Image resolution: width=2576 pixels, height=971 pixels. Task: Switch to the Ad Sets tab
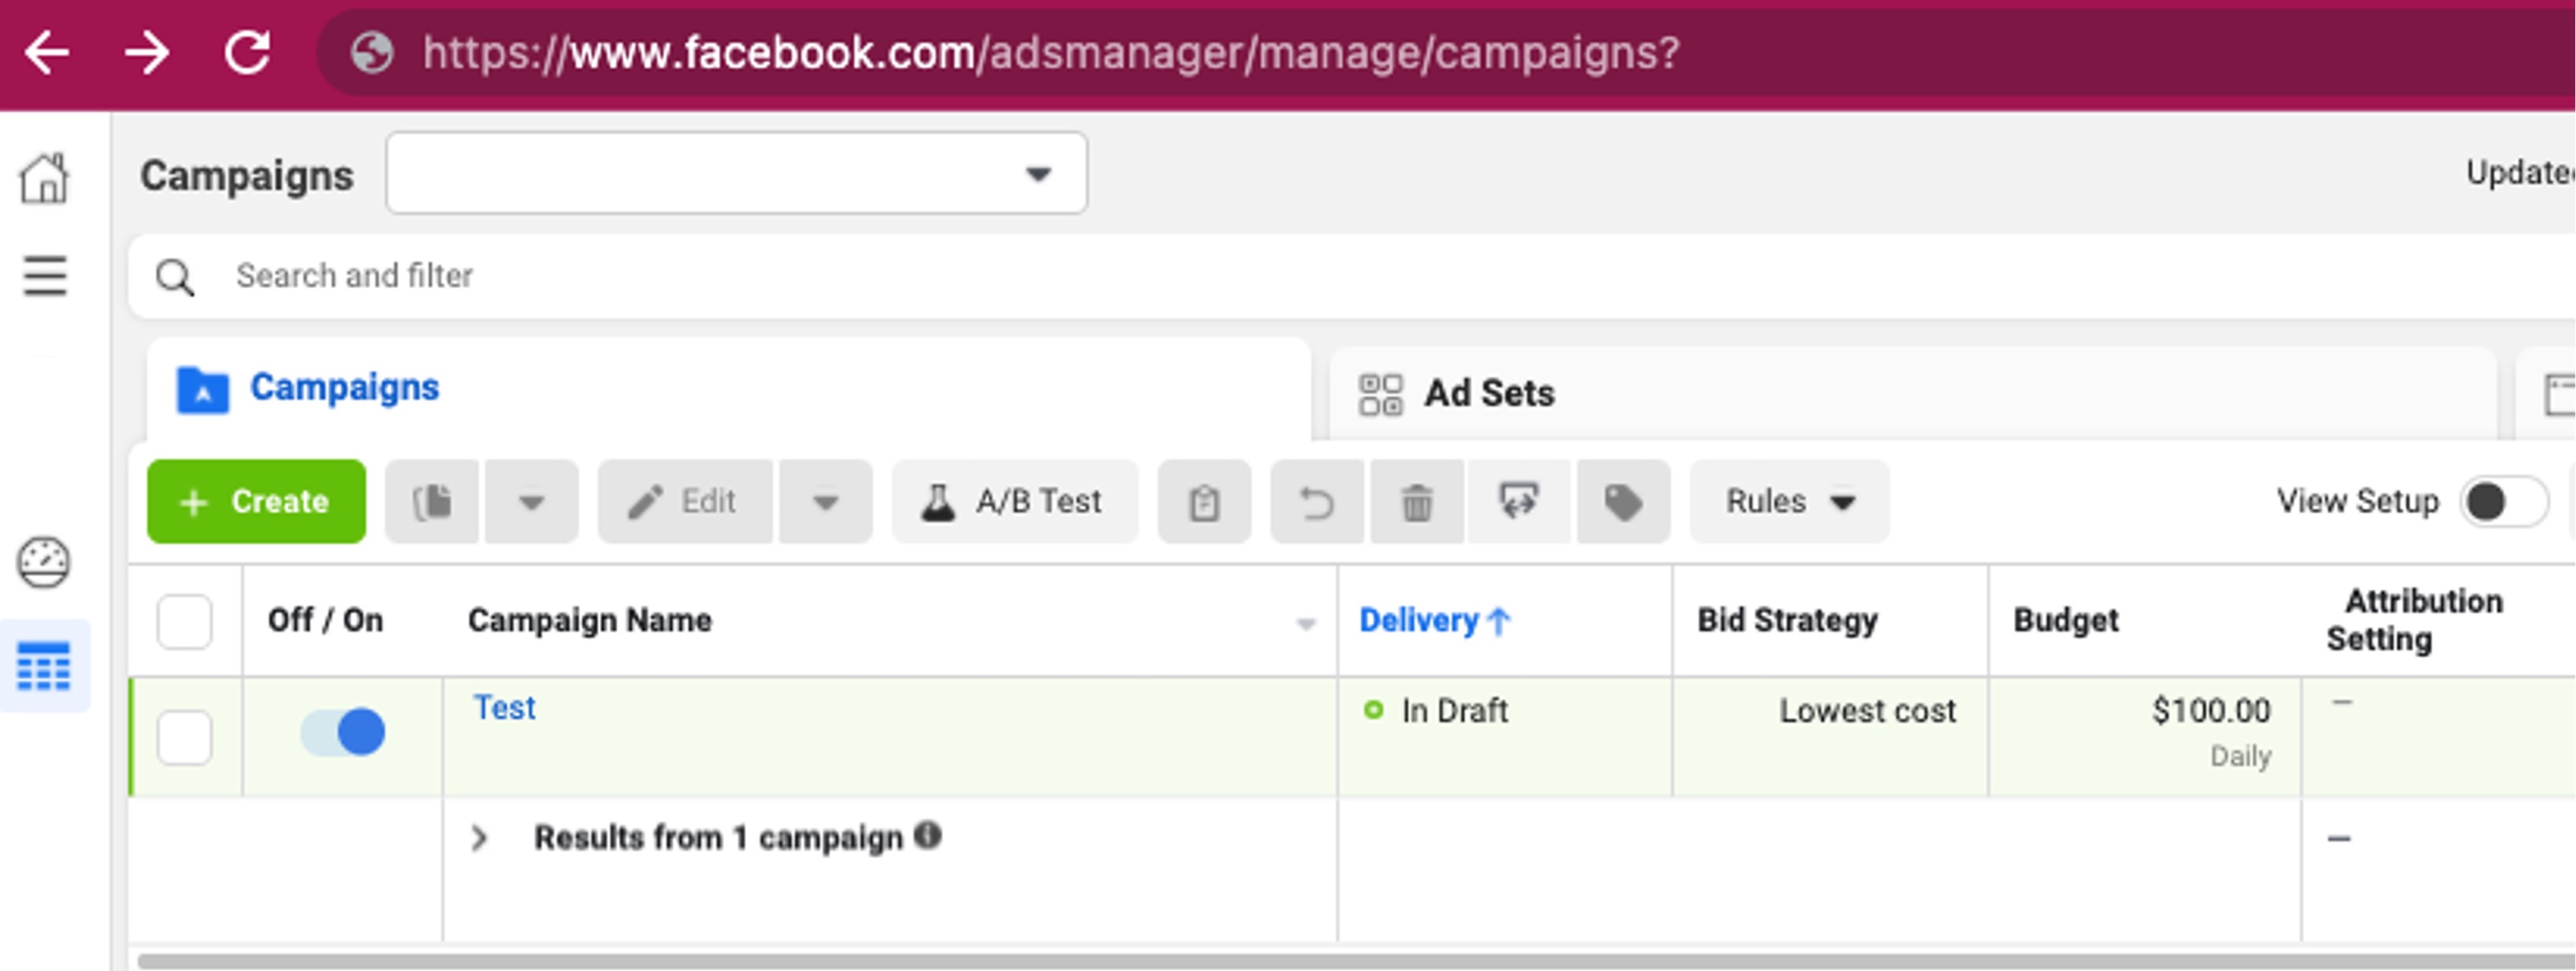1912,394
